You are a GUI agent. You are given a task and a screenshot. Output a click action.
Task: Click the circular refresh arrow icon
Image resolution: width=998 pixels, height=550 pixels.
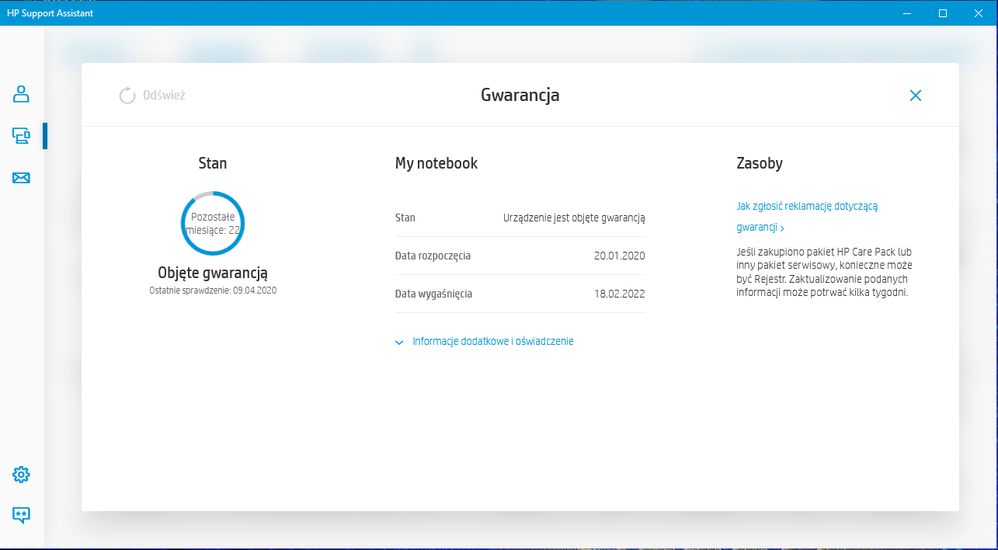127,96
